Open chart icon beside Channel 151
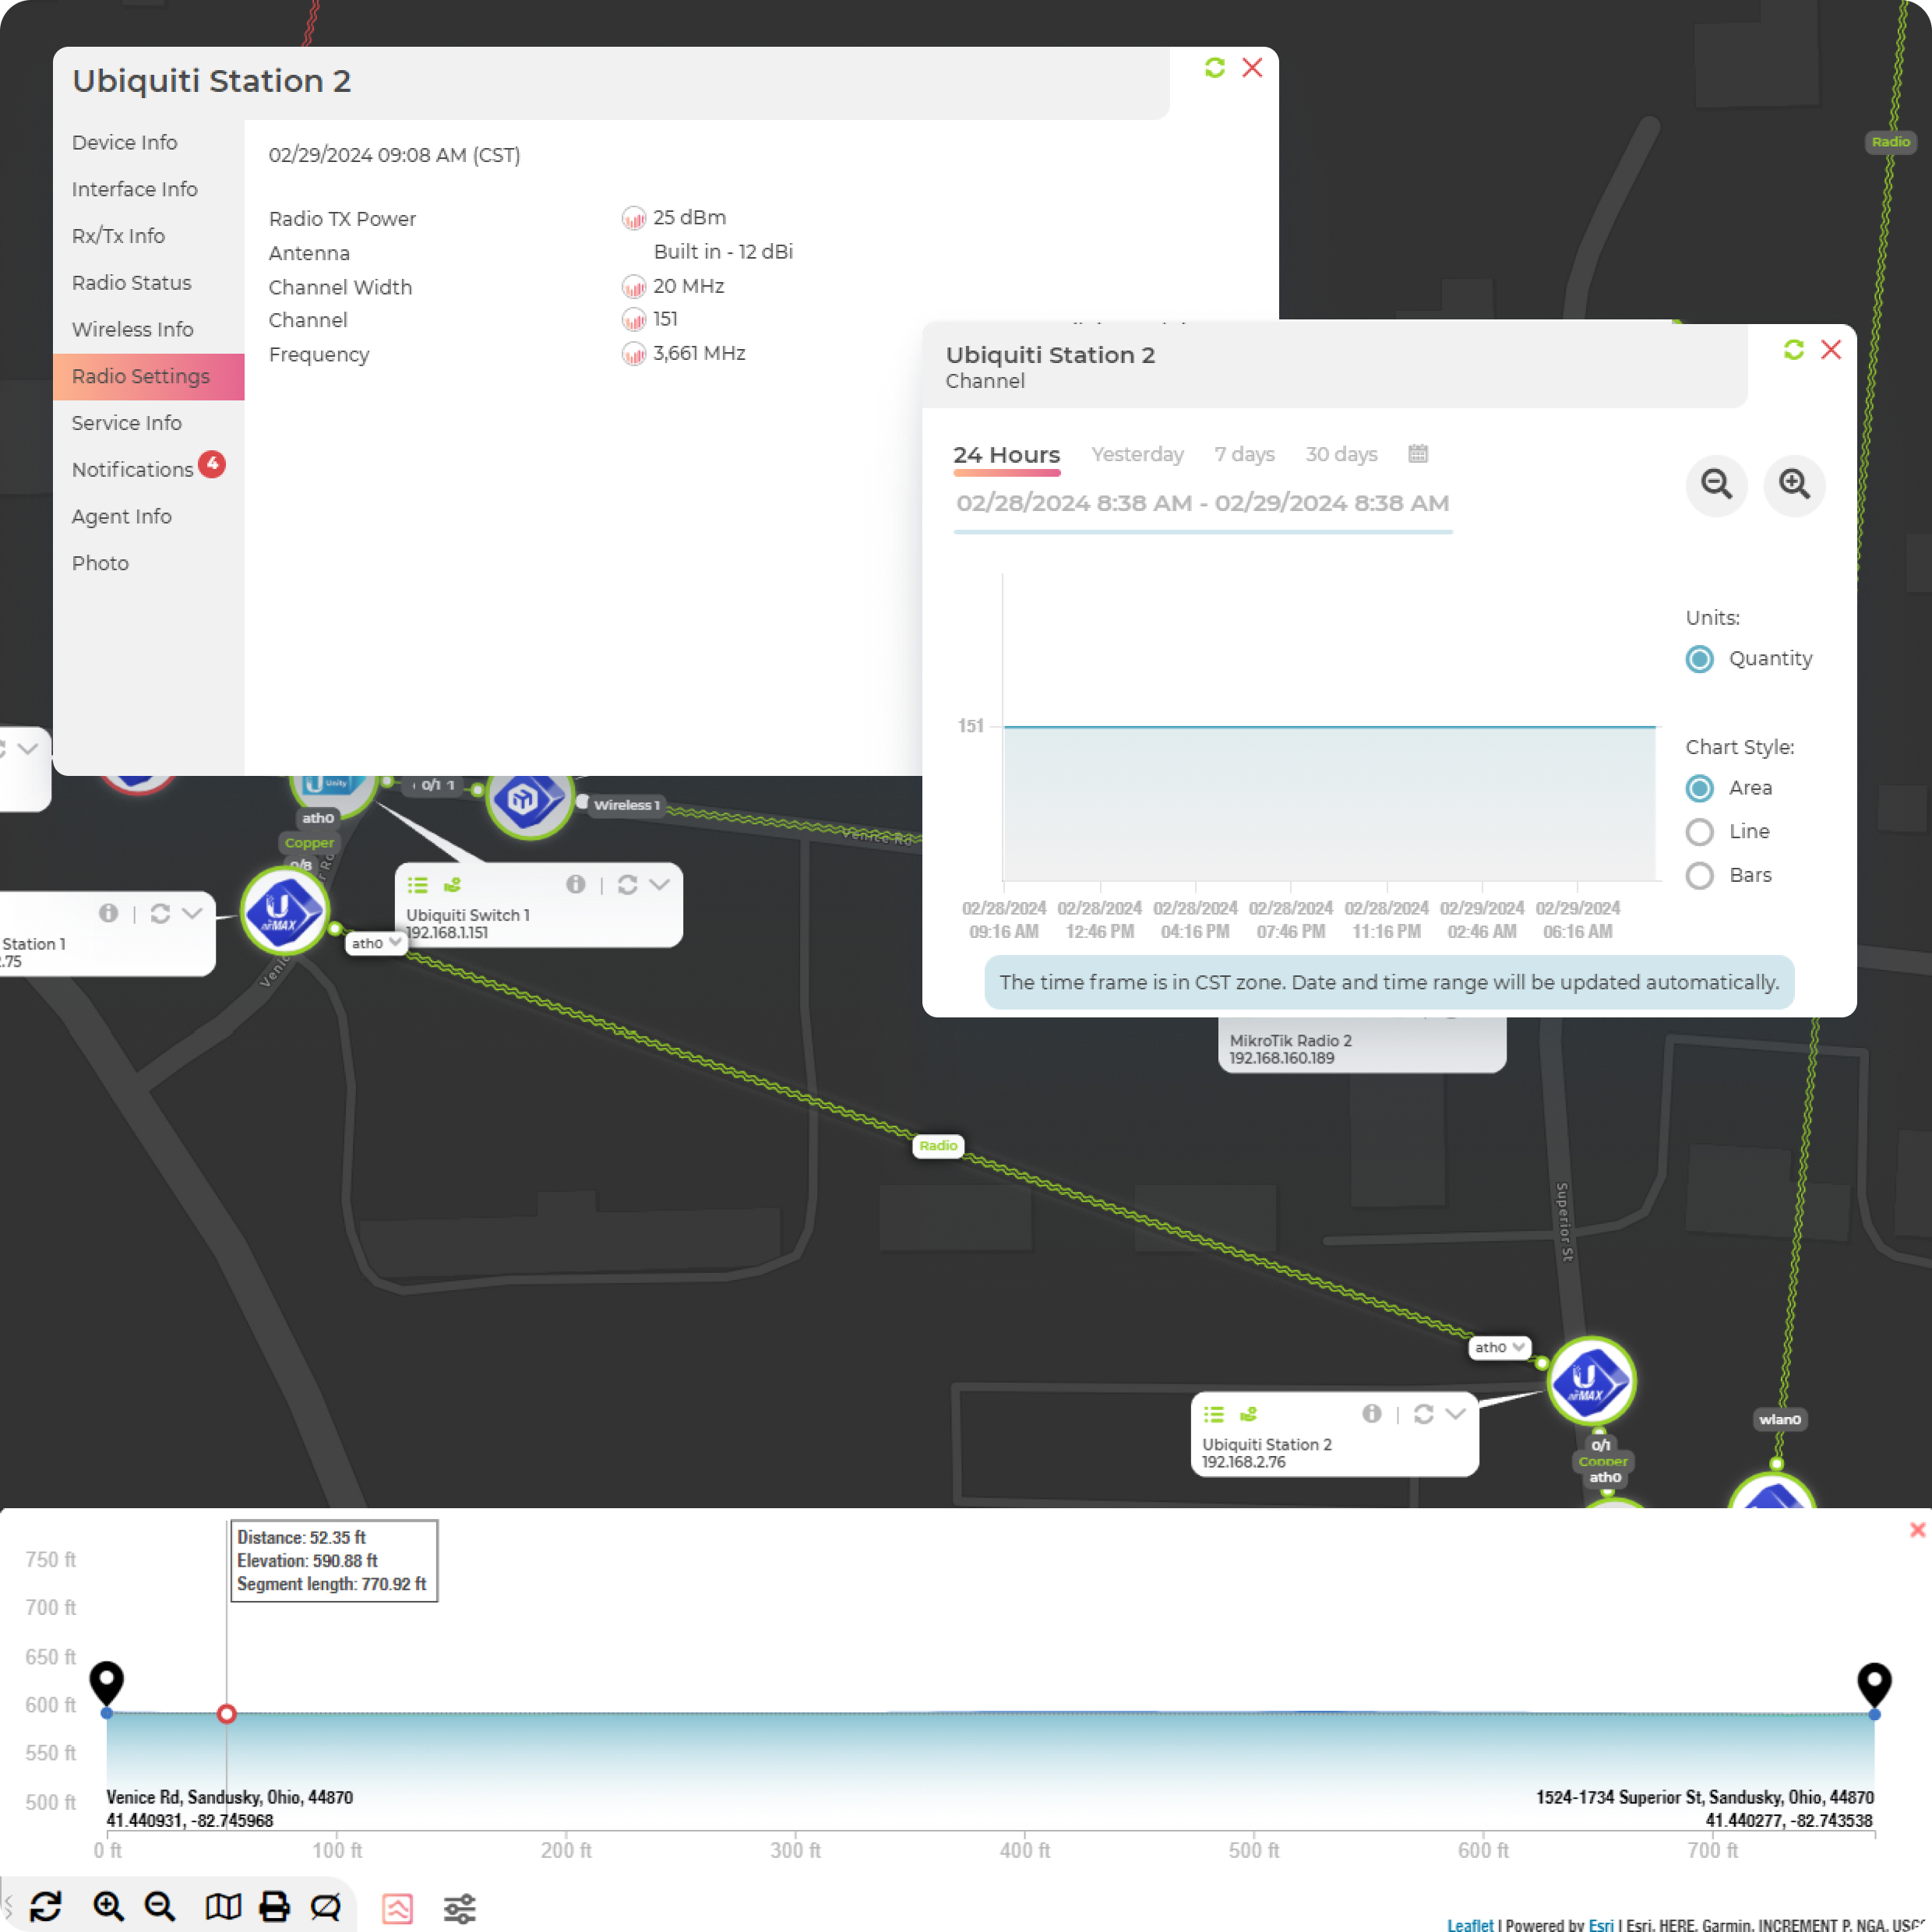The image size is (1932, 1932). (x=634, y=320)
